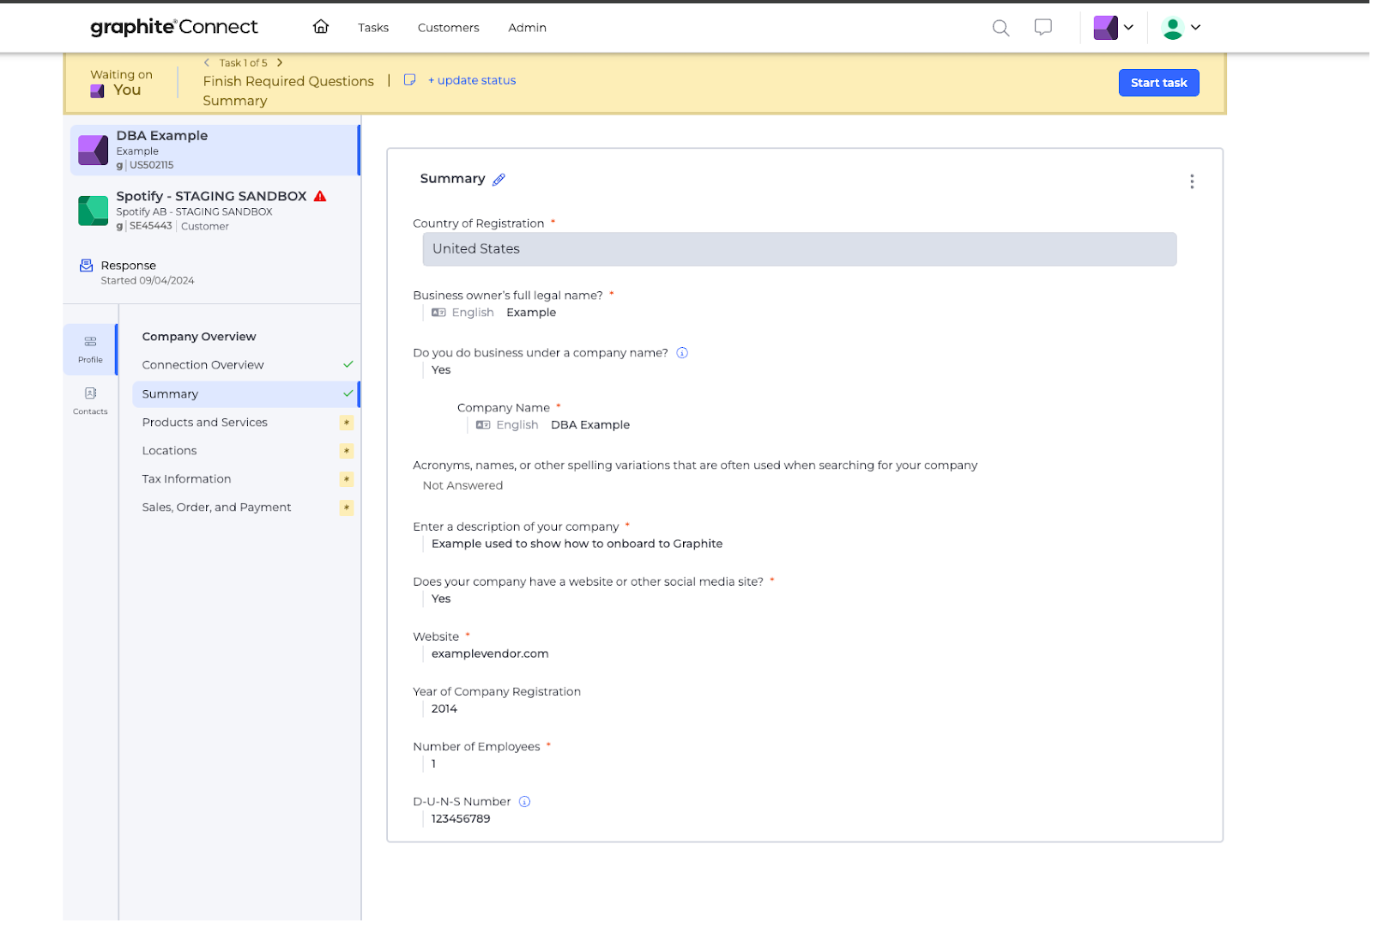Switch to the Contacts sidebar tab
The width and height of the screenshot is (1374, 934).
(x=90, y=400)
